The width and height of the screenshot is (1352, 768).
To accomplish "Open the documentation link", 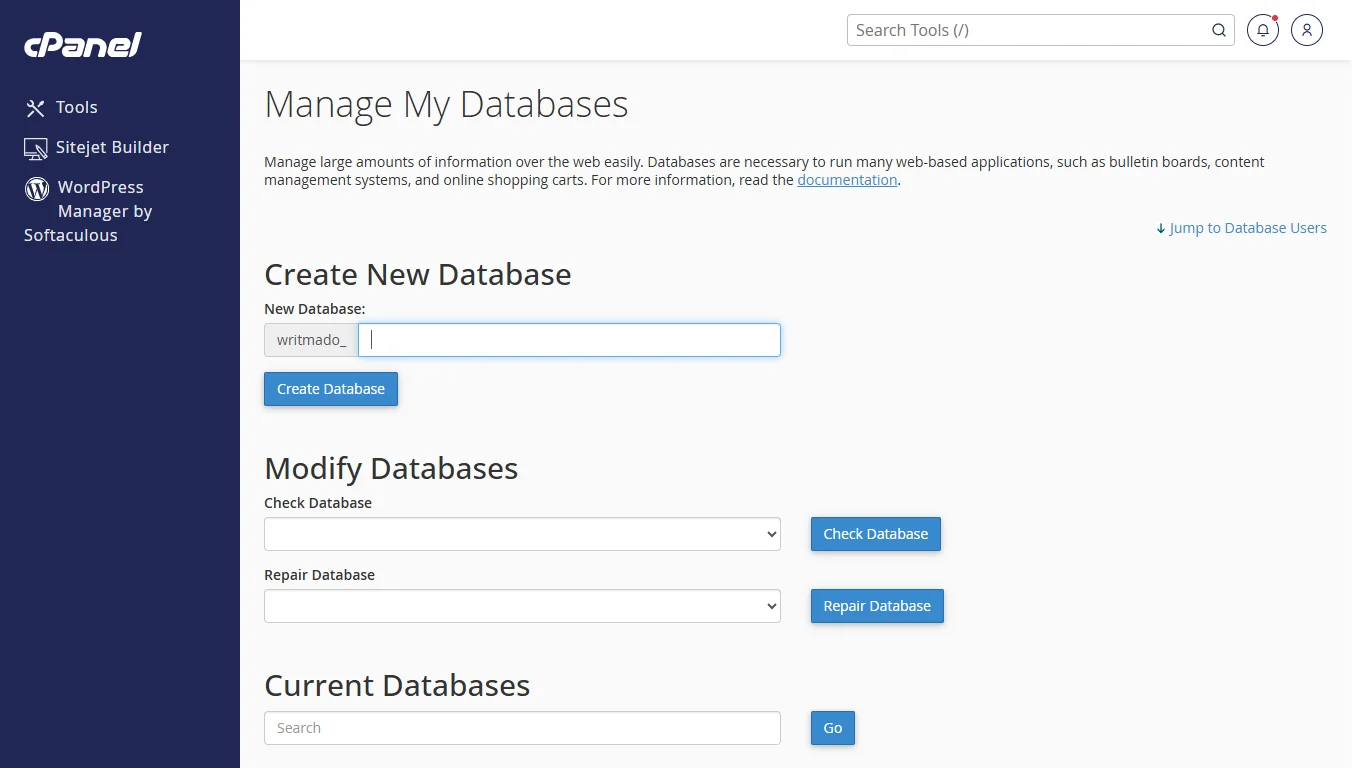I will [847, 180].
